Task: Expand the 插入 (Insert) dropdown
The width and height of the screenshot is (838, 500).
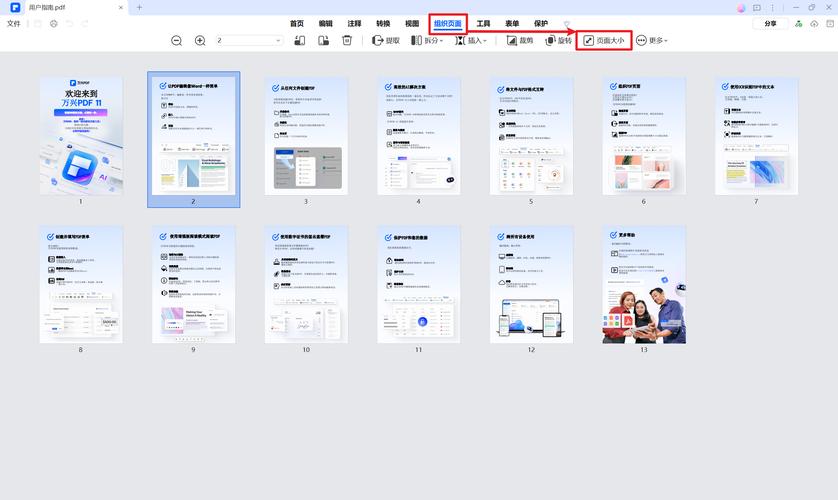Action: (x=470, y=41)
